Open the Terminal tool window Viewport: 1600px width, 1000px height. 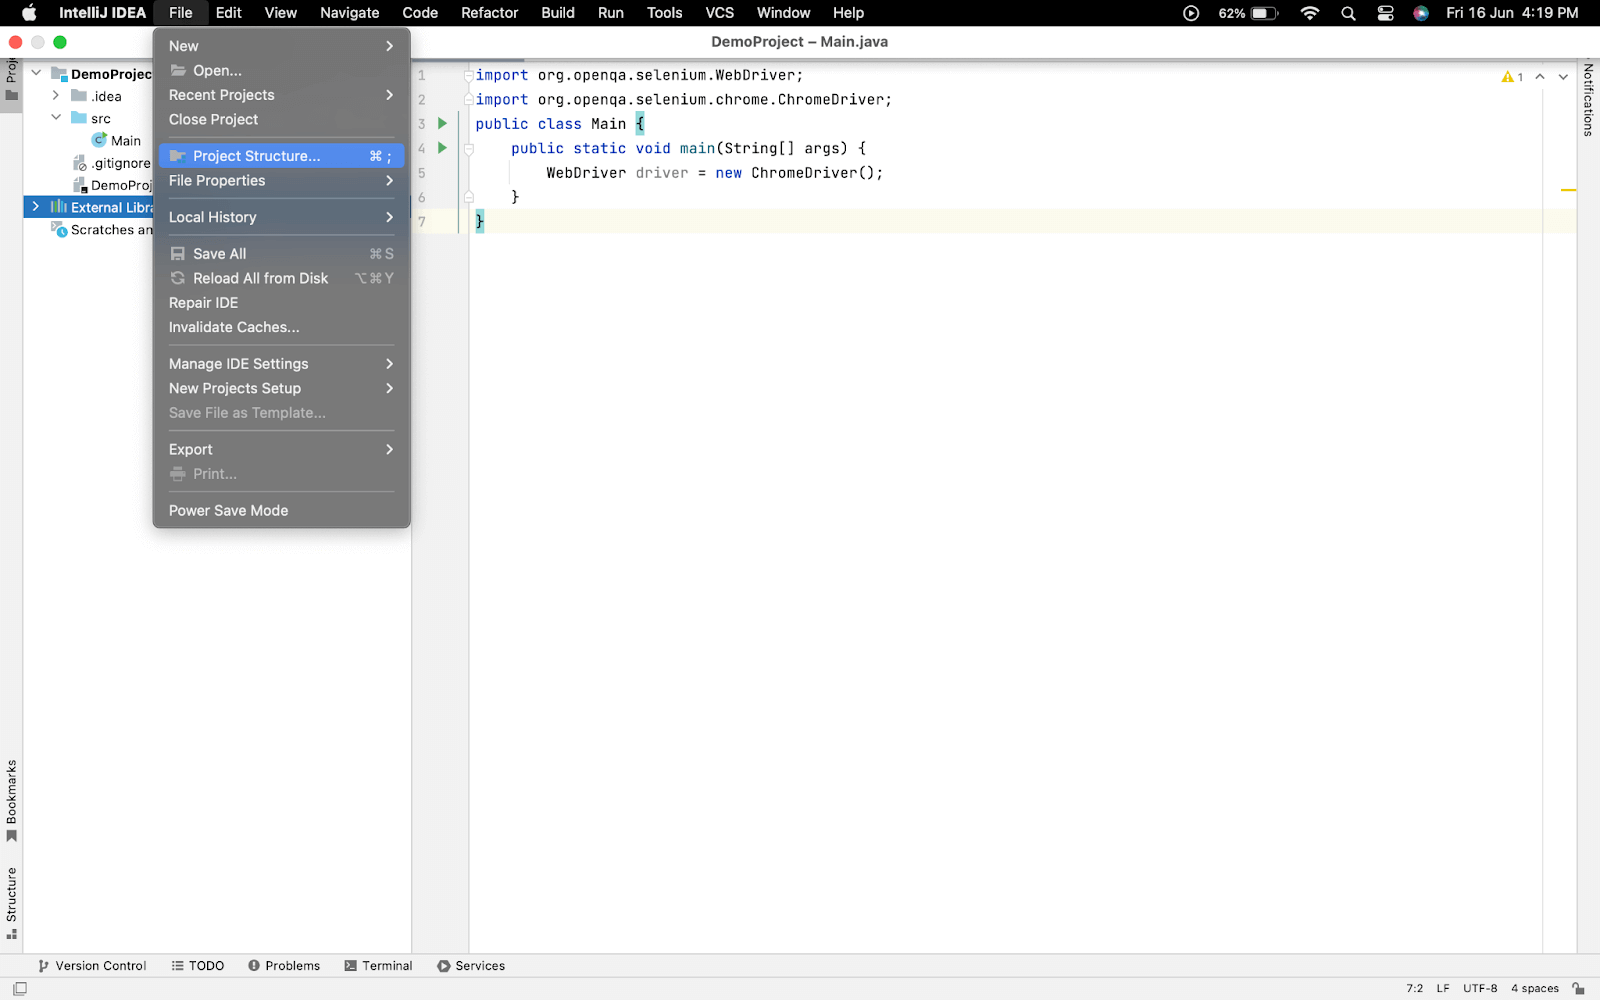378,965
